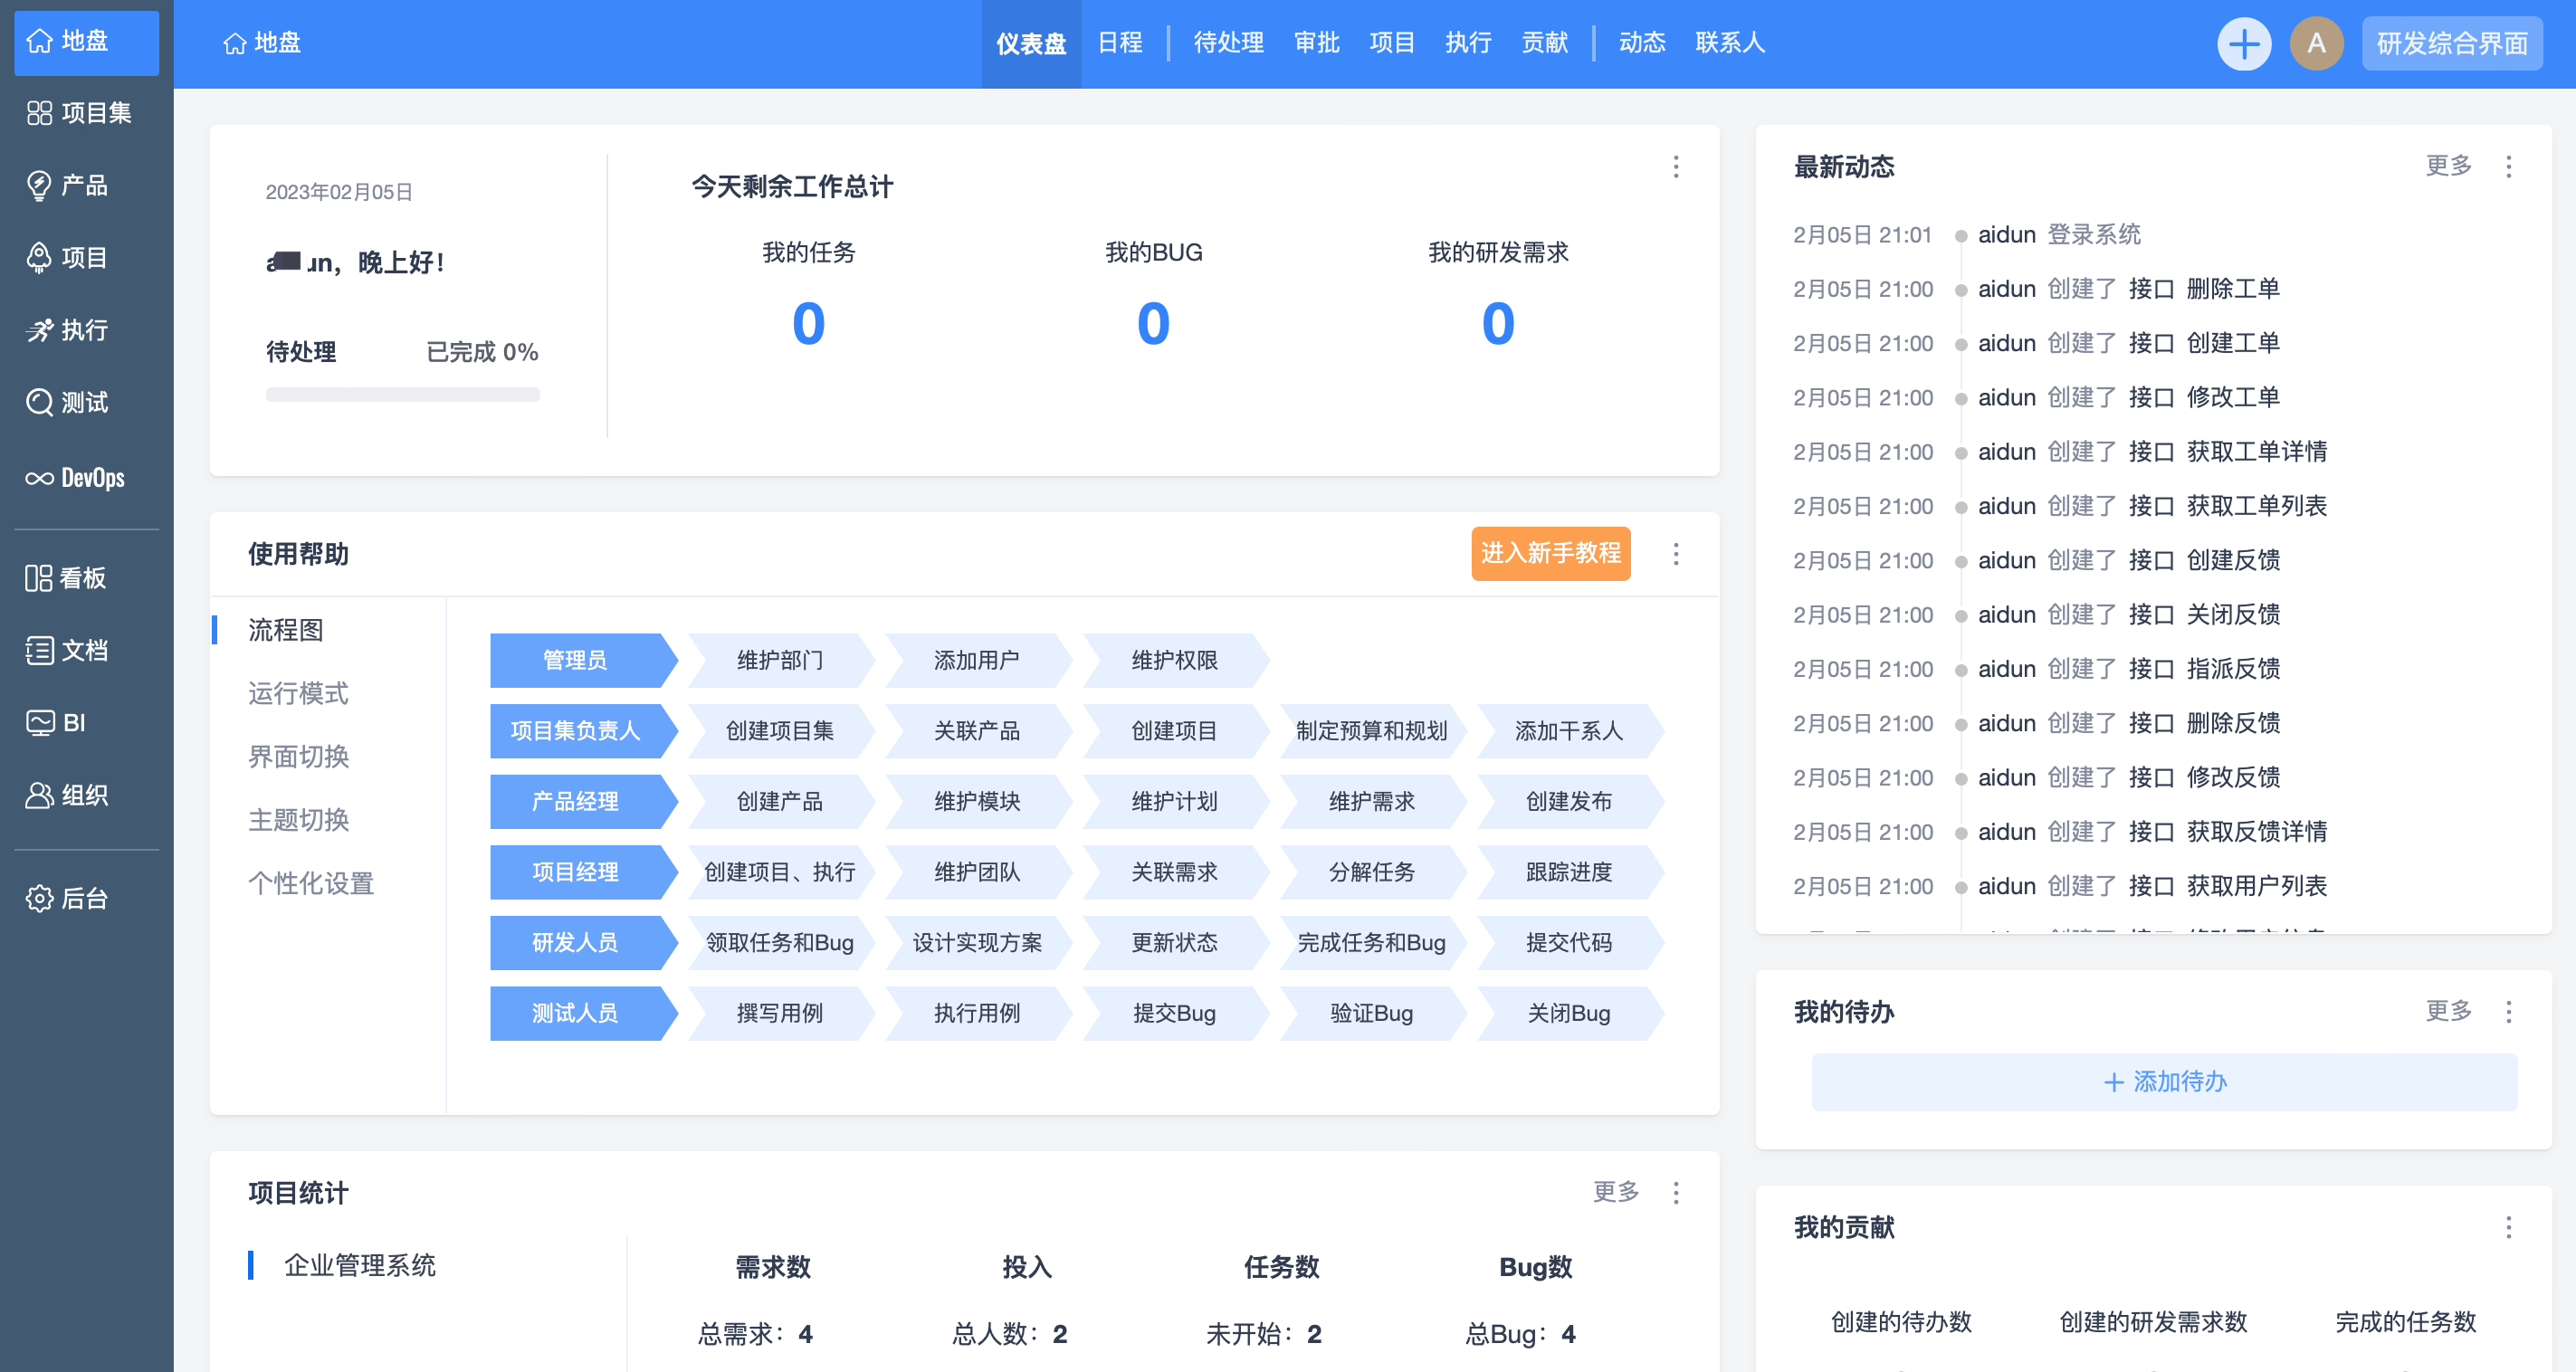
Task: Click the plus quick-create button
Action: (x=2243, y=44)
